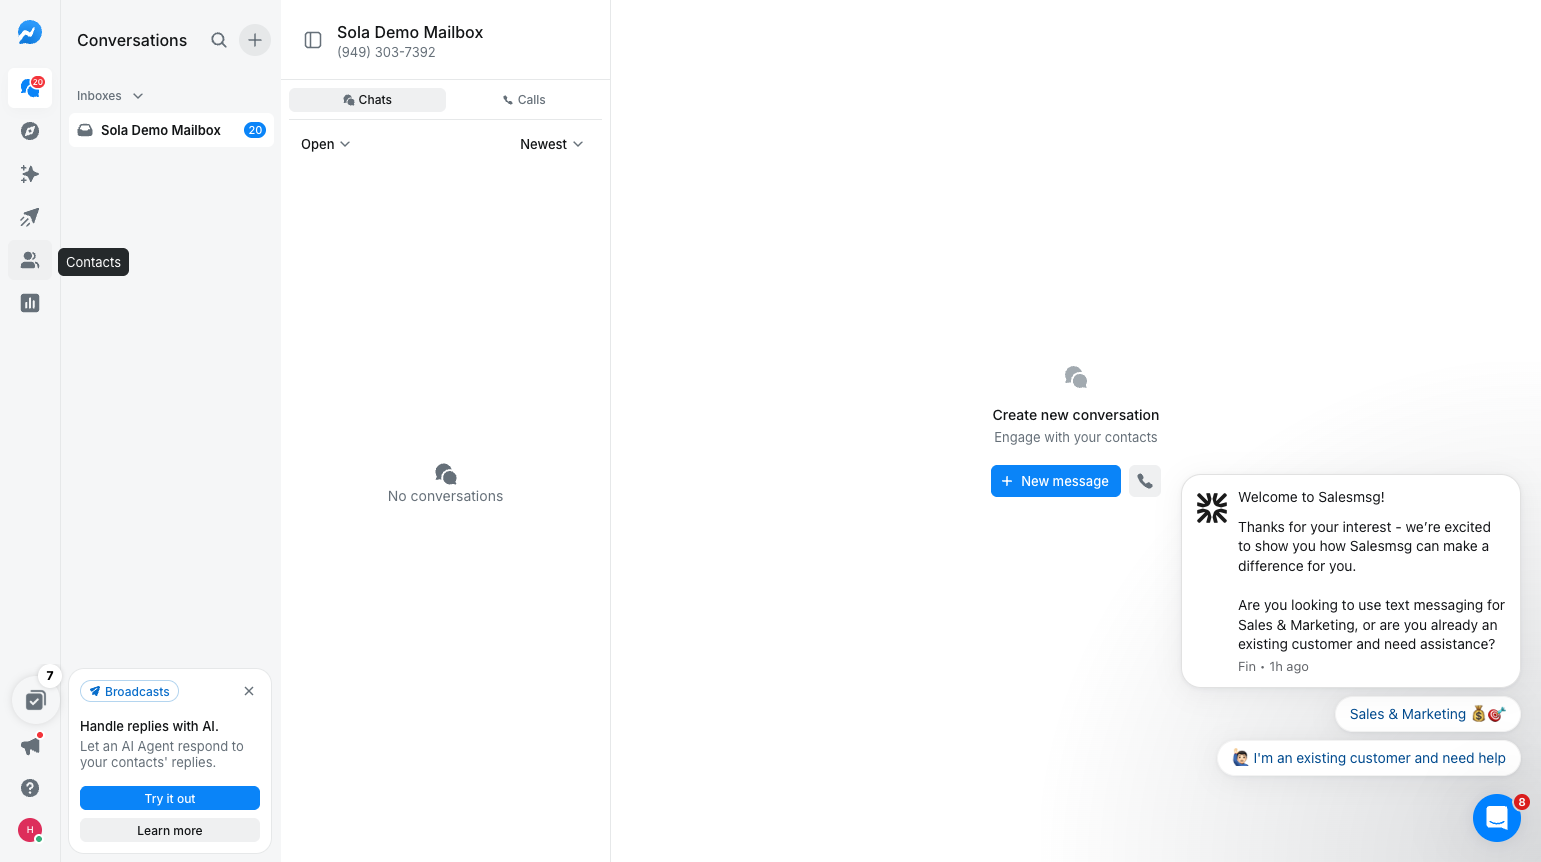Screen dimensions: 1541x862
Task: Open Conversations from the sidebar chat icon
Action: pyautogui.click(x=30, y=88)
